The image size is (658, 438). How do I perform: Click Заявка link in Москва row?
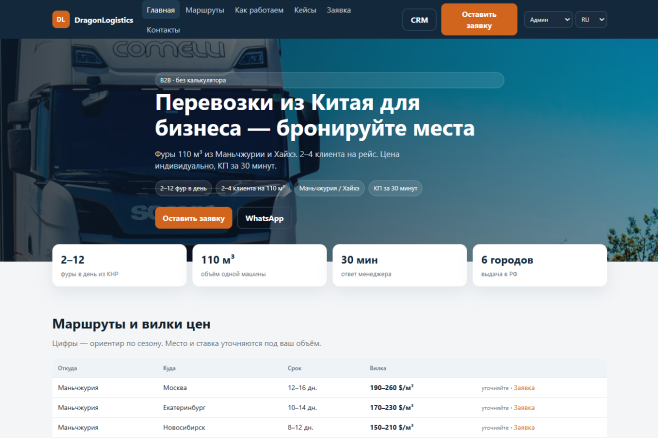coord(524,388)
